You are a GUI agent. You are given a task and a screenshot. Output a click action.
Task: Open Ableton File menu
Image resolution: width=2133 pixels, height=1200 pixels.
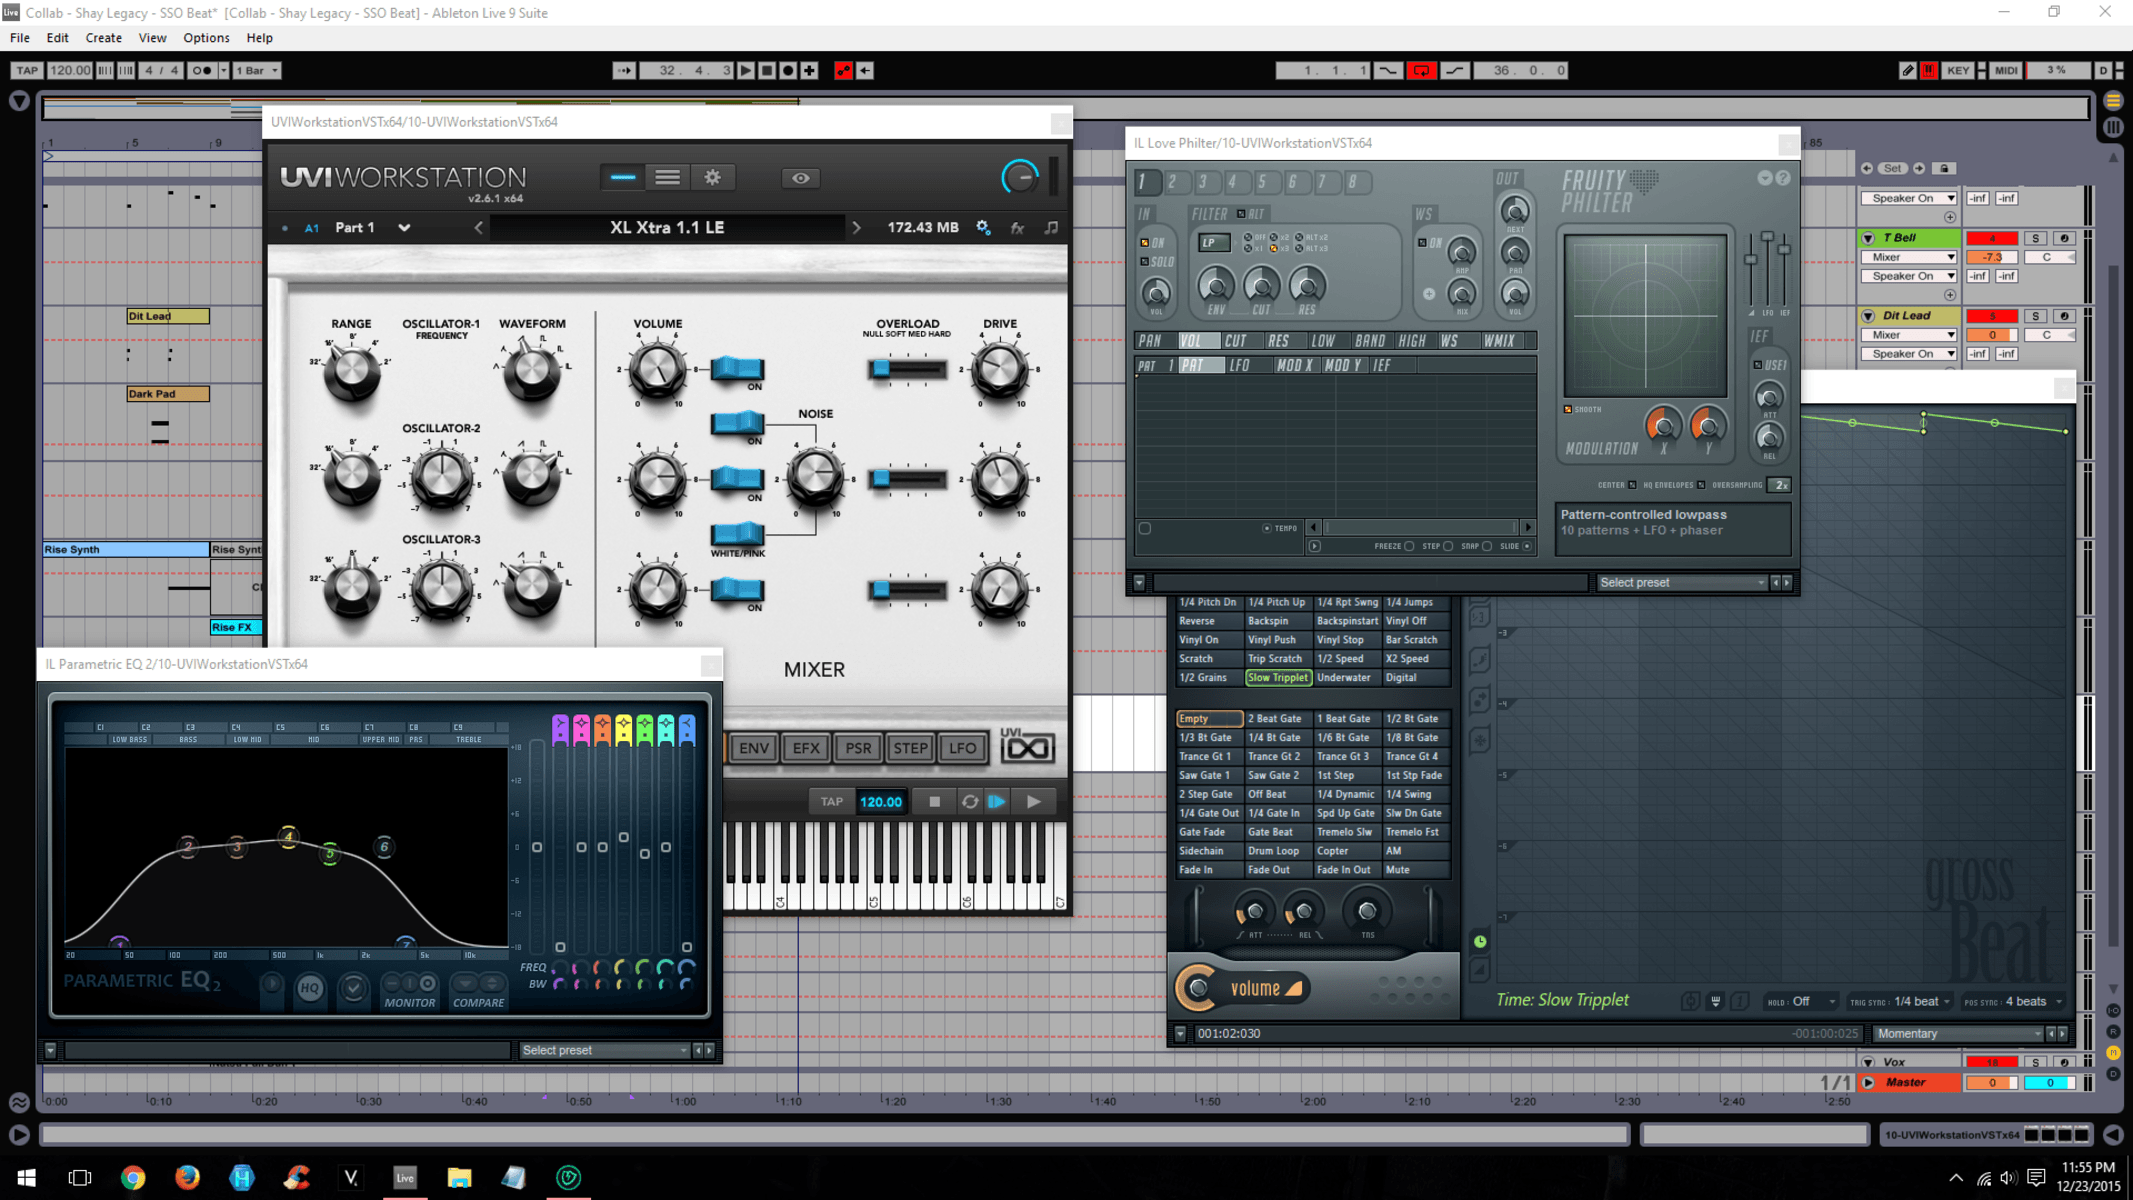point(19,38)
